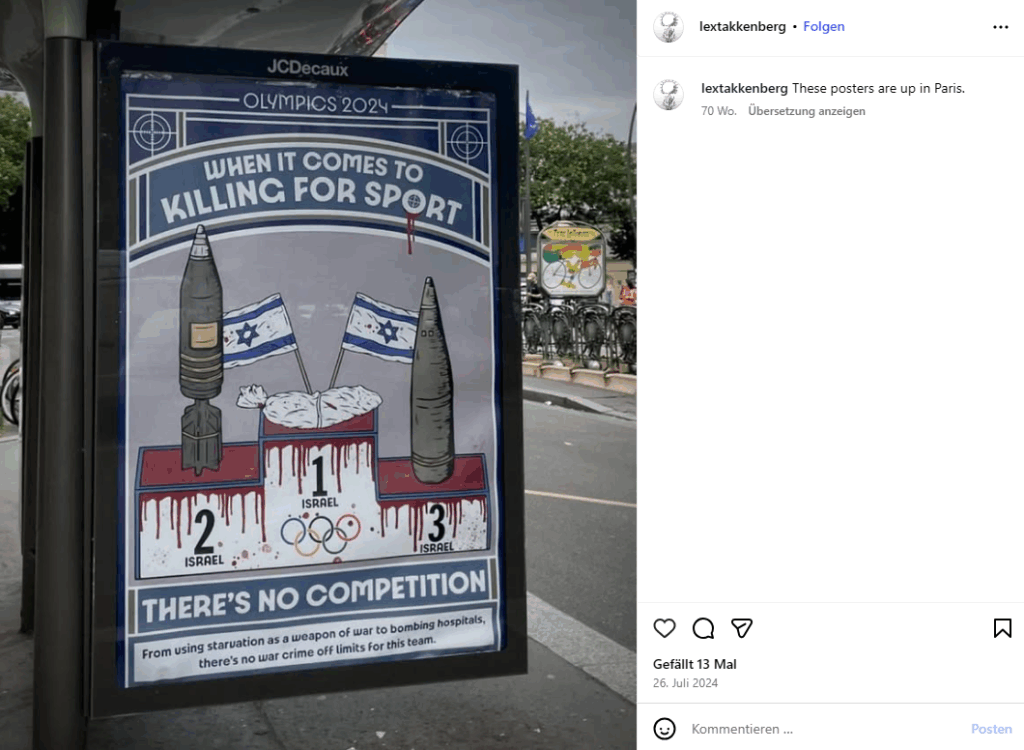This screenshot has height=750, width=1024.
Task: Open the 26. Juli 2024 date link
Action: coord(685,683)
